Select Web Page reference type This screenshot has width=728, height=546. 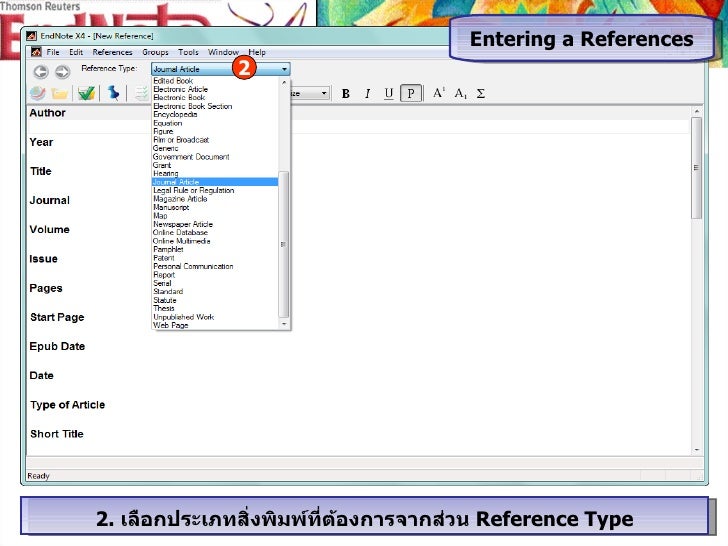click(170, 325)
